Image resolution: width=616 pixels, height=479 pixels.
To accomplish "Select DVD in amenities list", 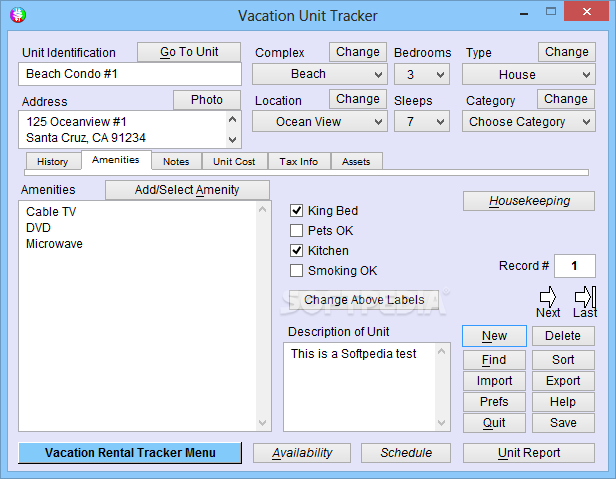I will [x=38, y=228].
